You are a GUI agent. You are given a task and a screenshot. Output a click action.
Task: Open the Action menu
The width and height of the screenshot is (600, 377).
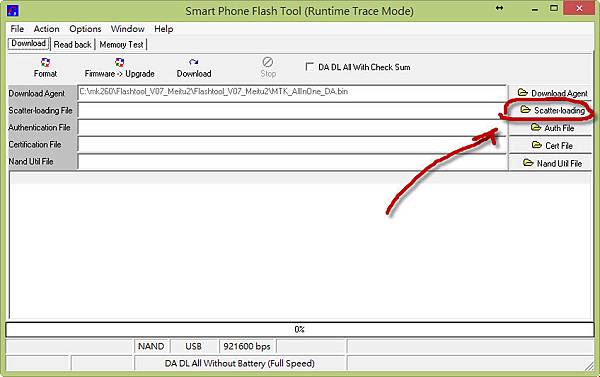46,29
